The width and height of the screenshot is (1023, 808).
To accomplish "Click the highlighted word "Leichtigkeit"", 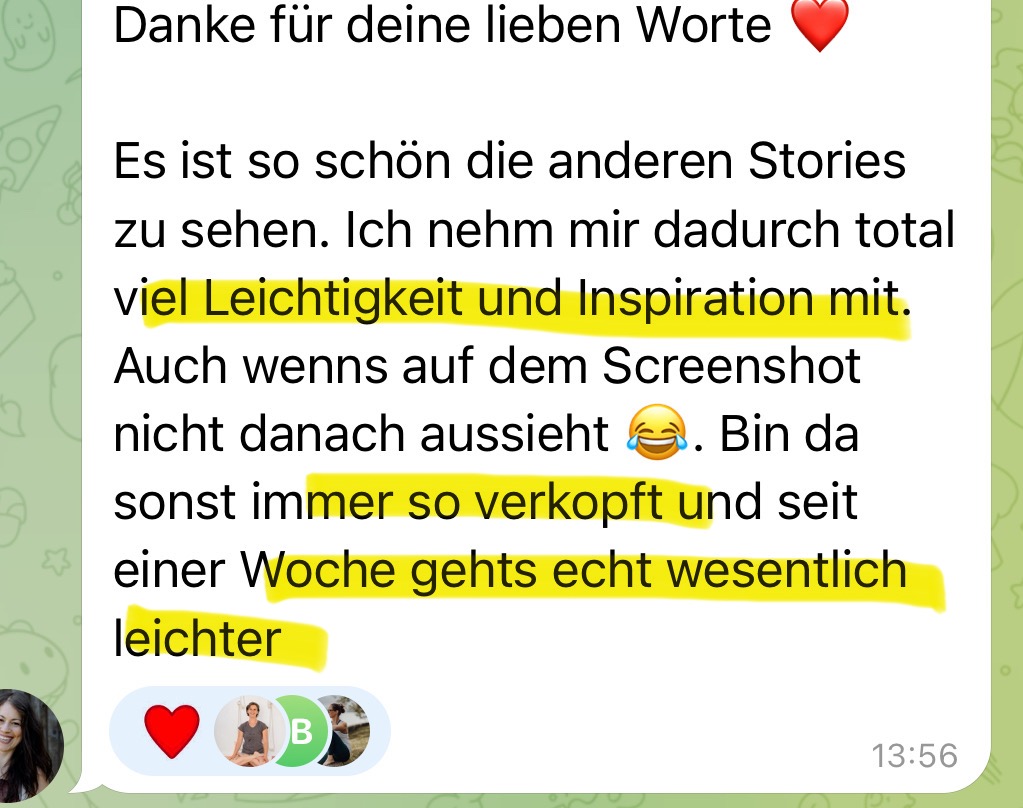I will [333, 299].
